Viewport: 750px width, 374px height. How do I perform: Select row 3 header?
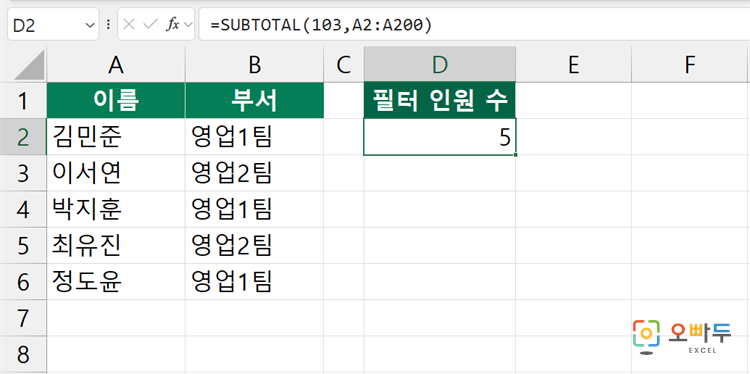[23, 173]
